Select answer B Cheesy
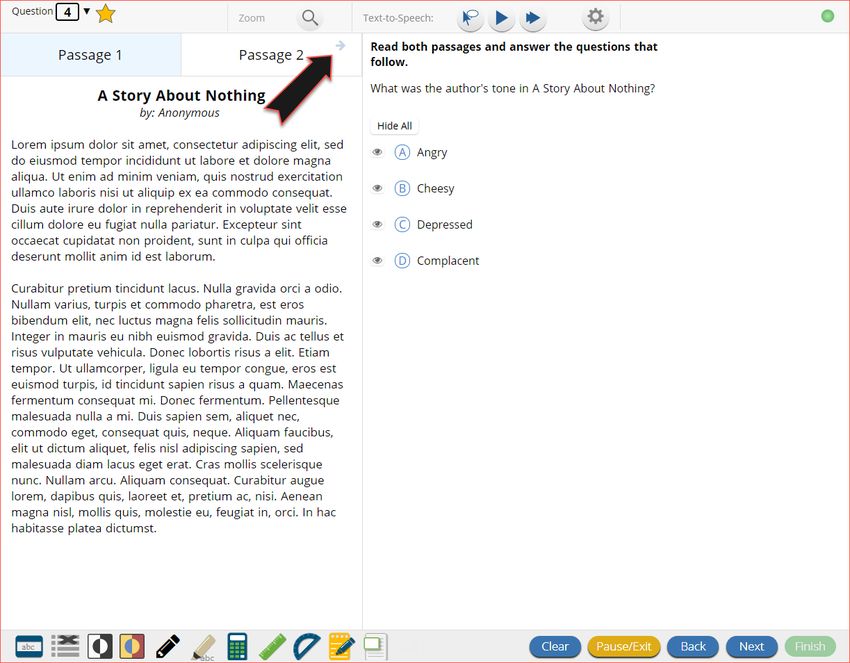This screenshot has height=663, width=850. tap(402, 189)
